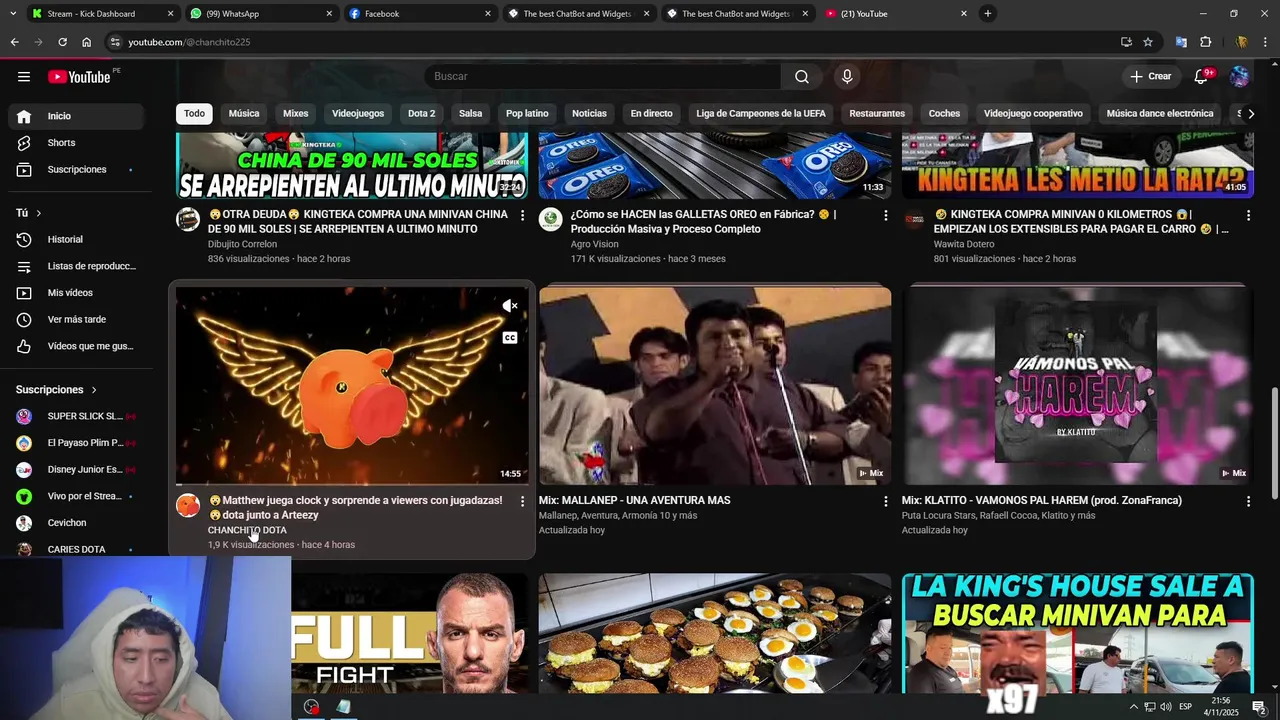Open Historial in the sidebar
1280x720 pixels.
76,240
